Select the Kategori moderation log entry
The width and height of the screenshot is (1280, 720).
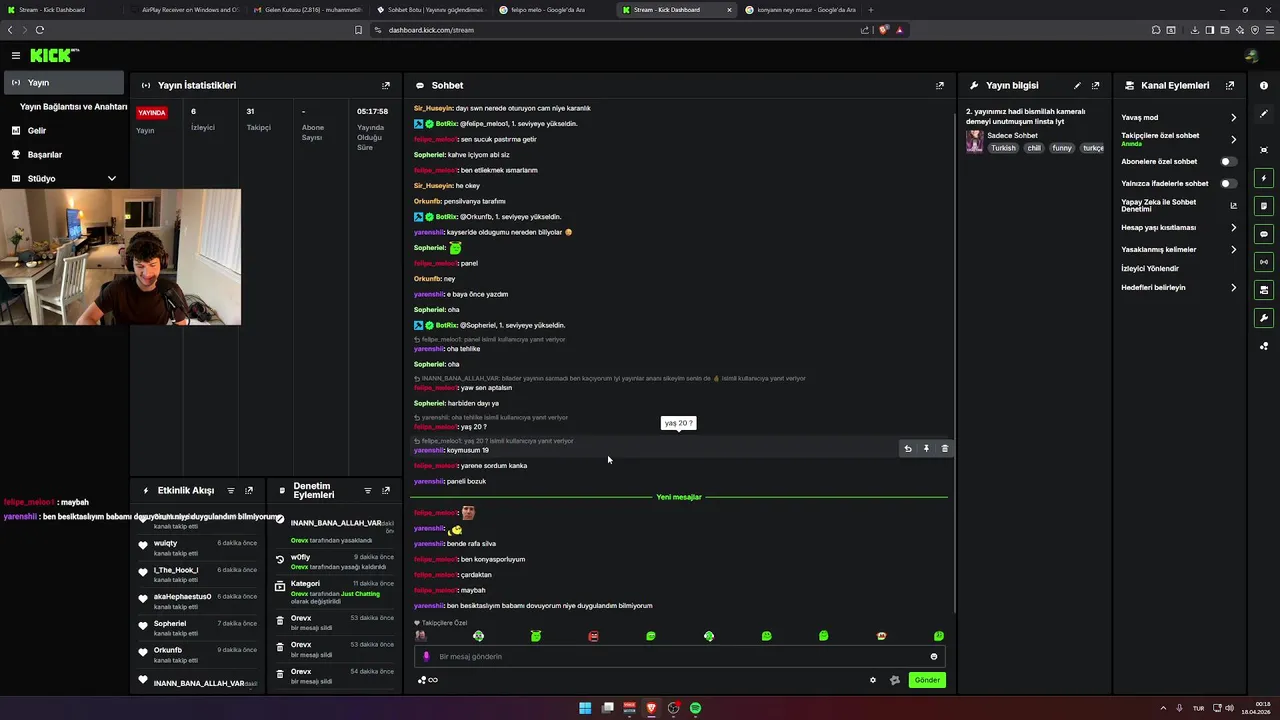[x=334, y=592]
